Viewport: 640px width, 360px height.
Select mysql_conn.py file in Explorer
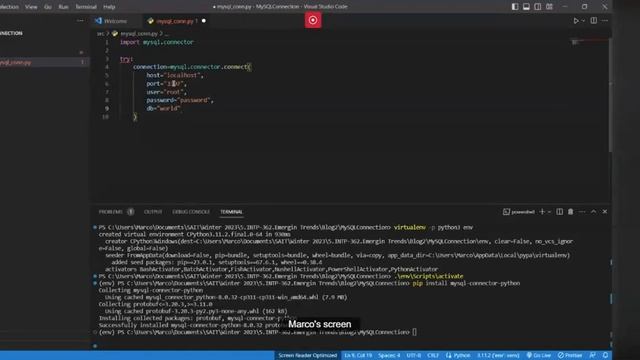tap(44, 62)
